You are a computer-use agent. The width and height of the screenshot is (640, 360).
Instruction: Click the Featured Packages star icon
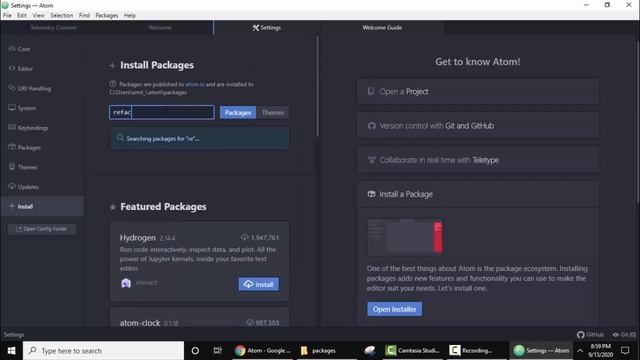(x=113, y=207)
